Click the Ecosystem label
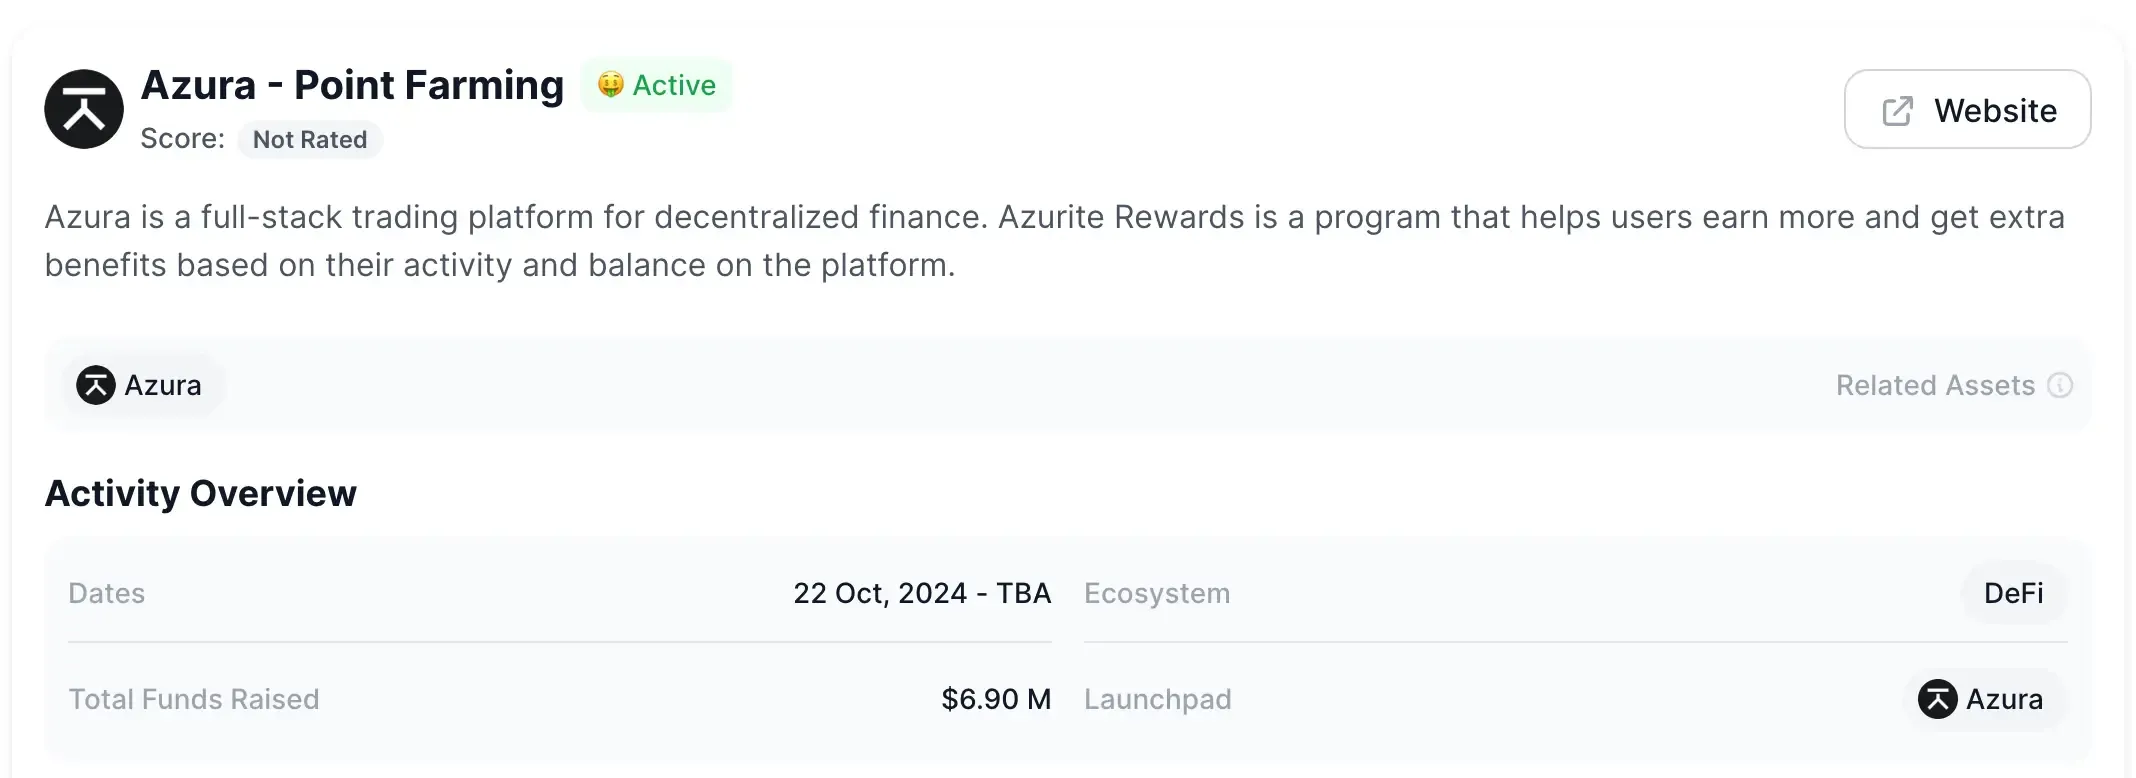The width and height of the screenshot is (2136, 778). click(1157, 594)
